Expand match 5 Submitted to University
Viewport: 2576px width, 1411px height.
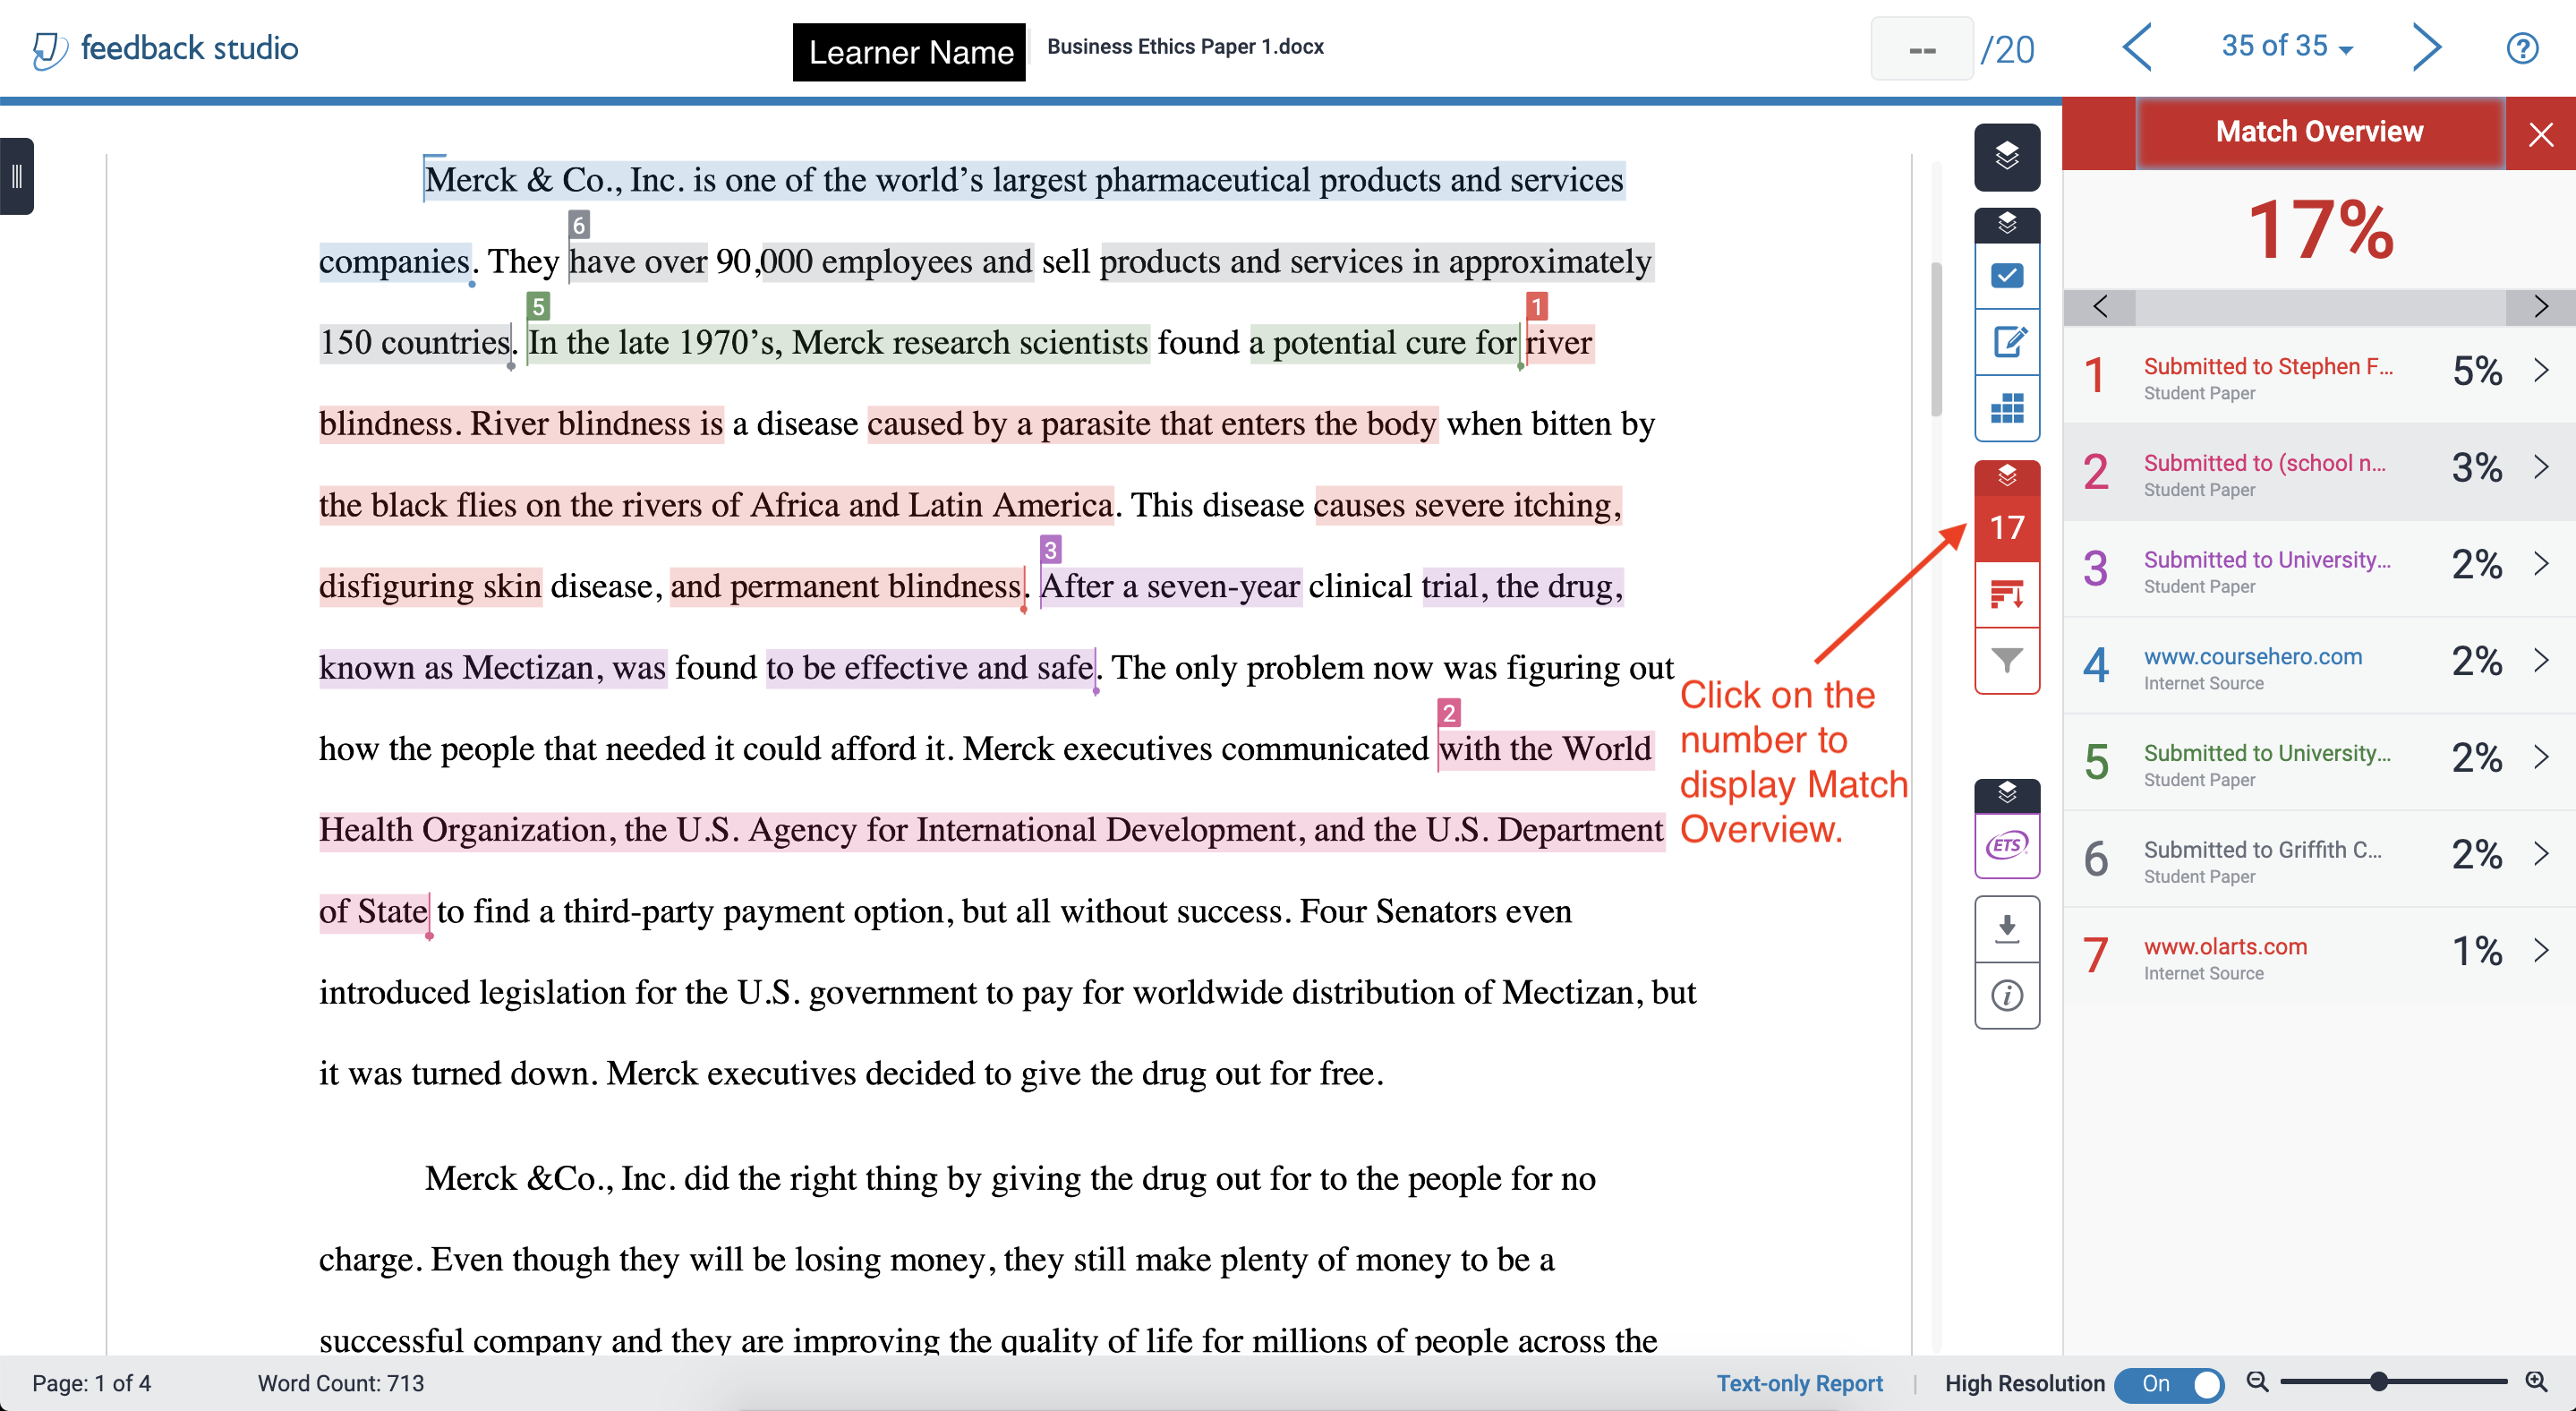2541,757
